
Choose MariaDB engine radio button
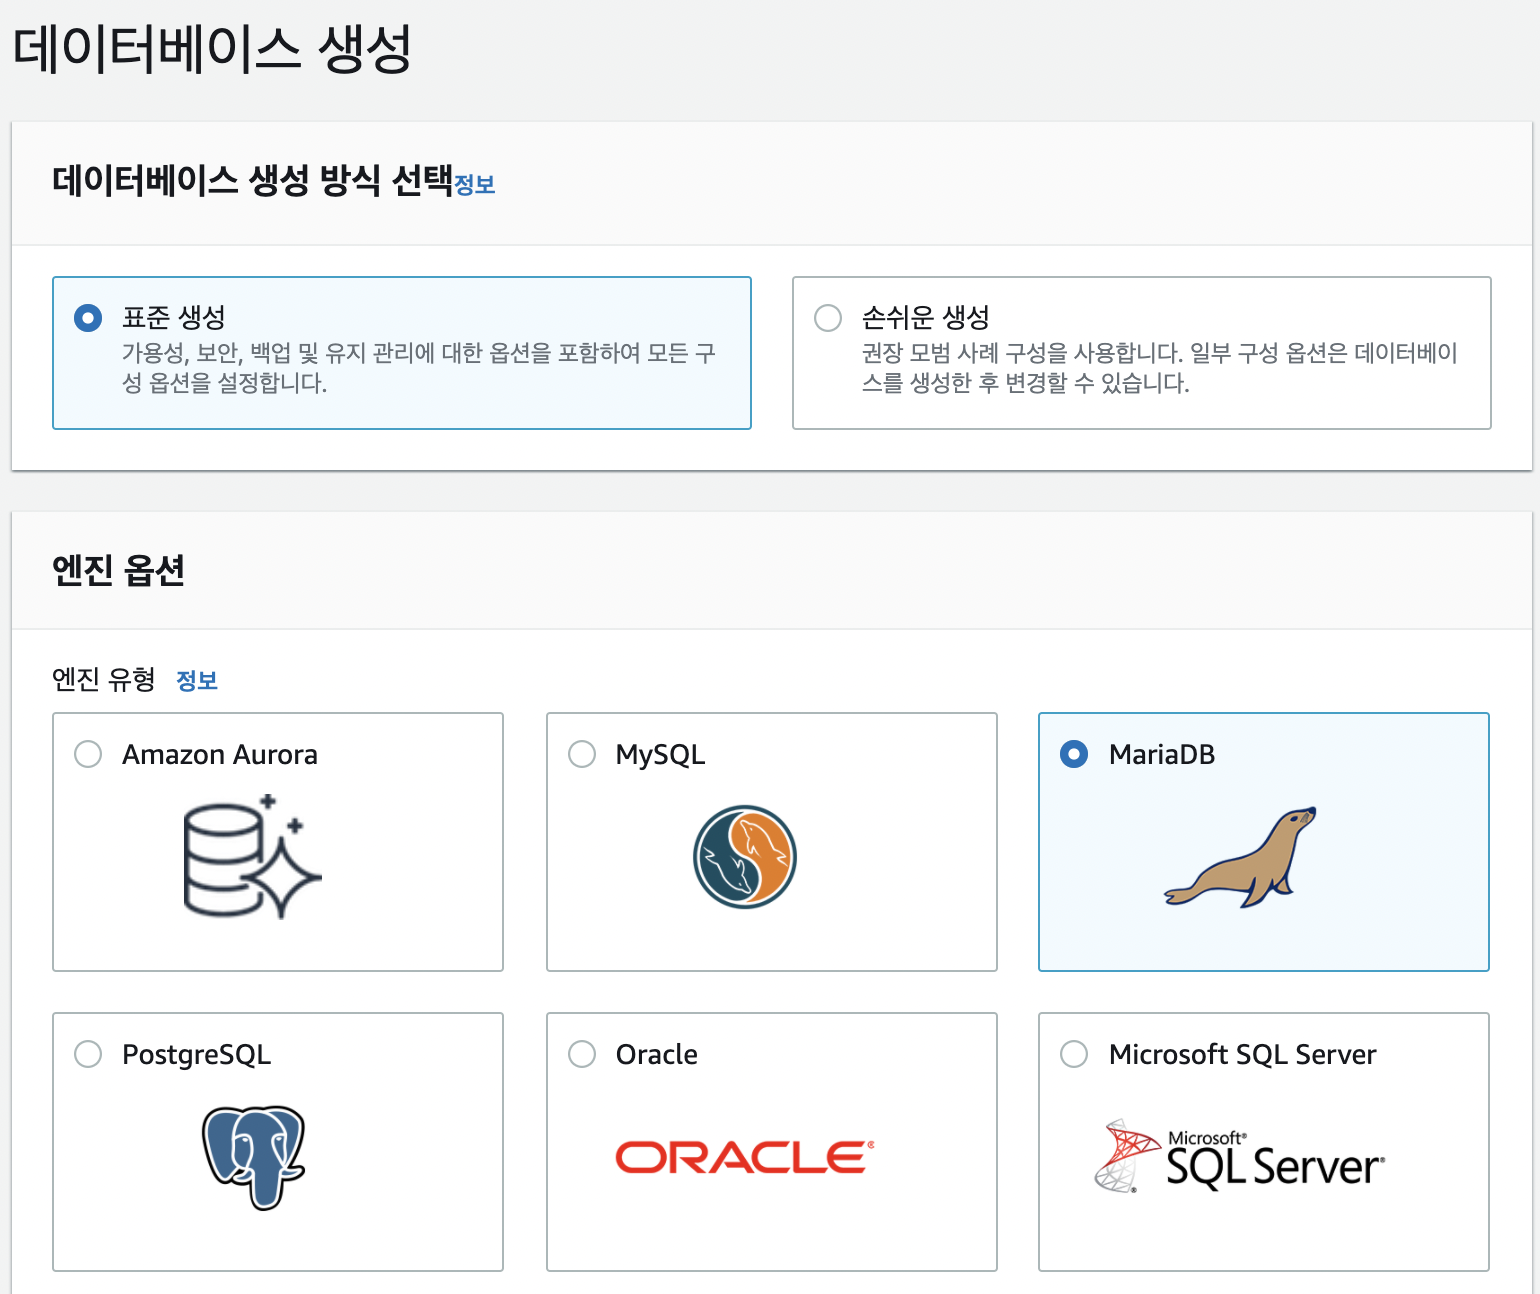click(1074, 754)
